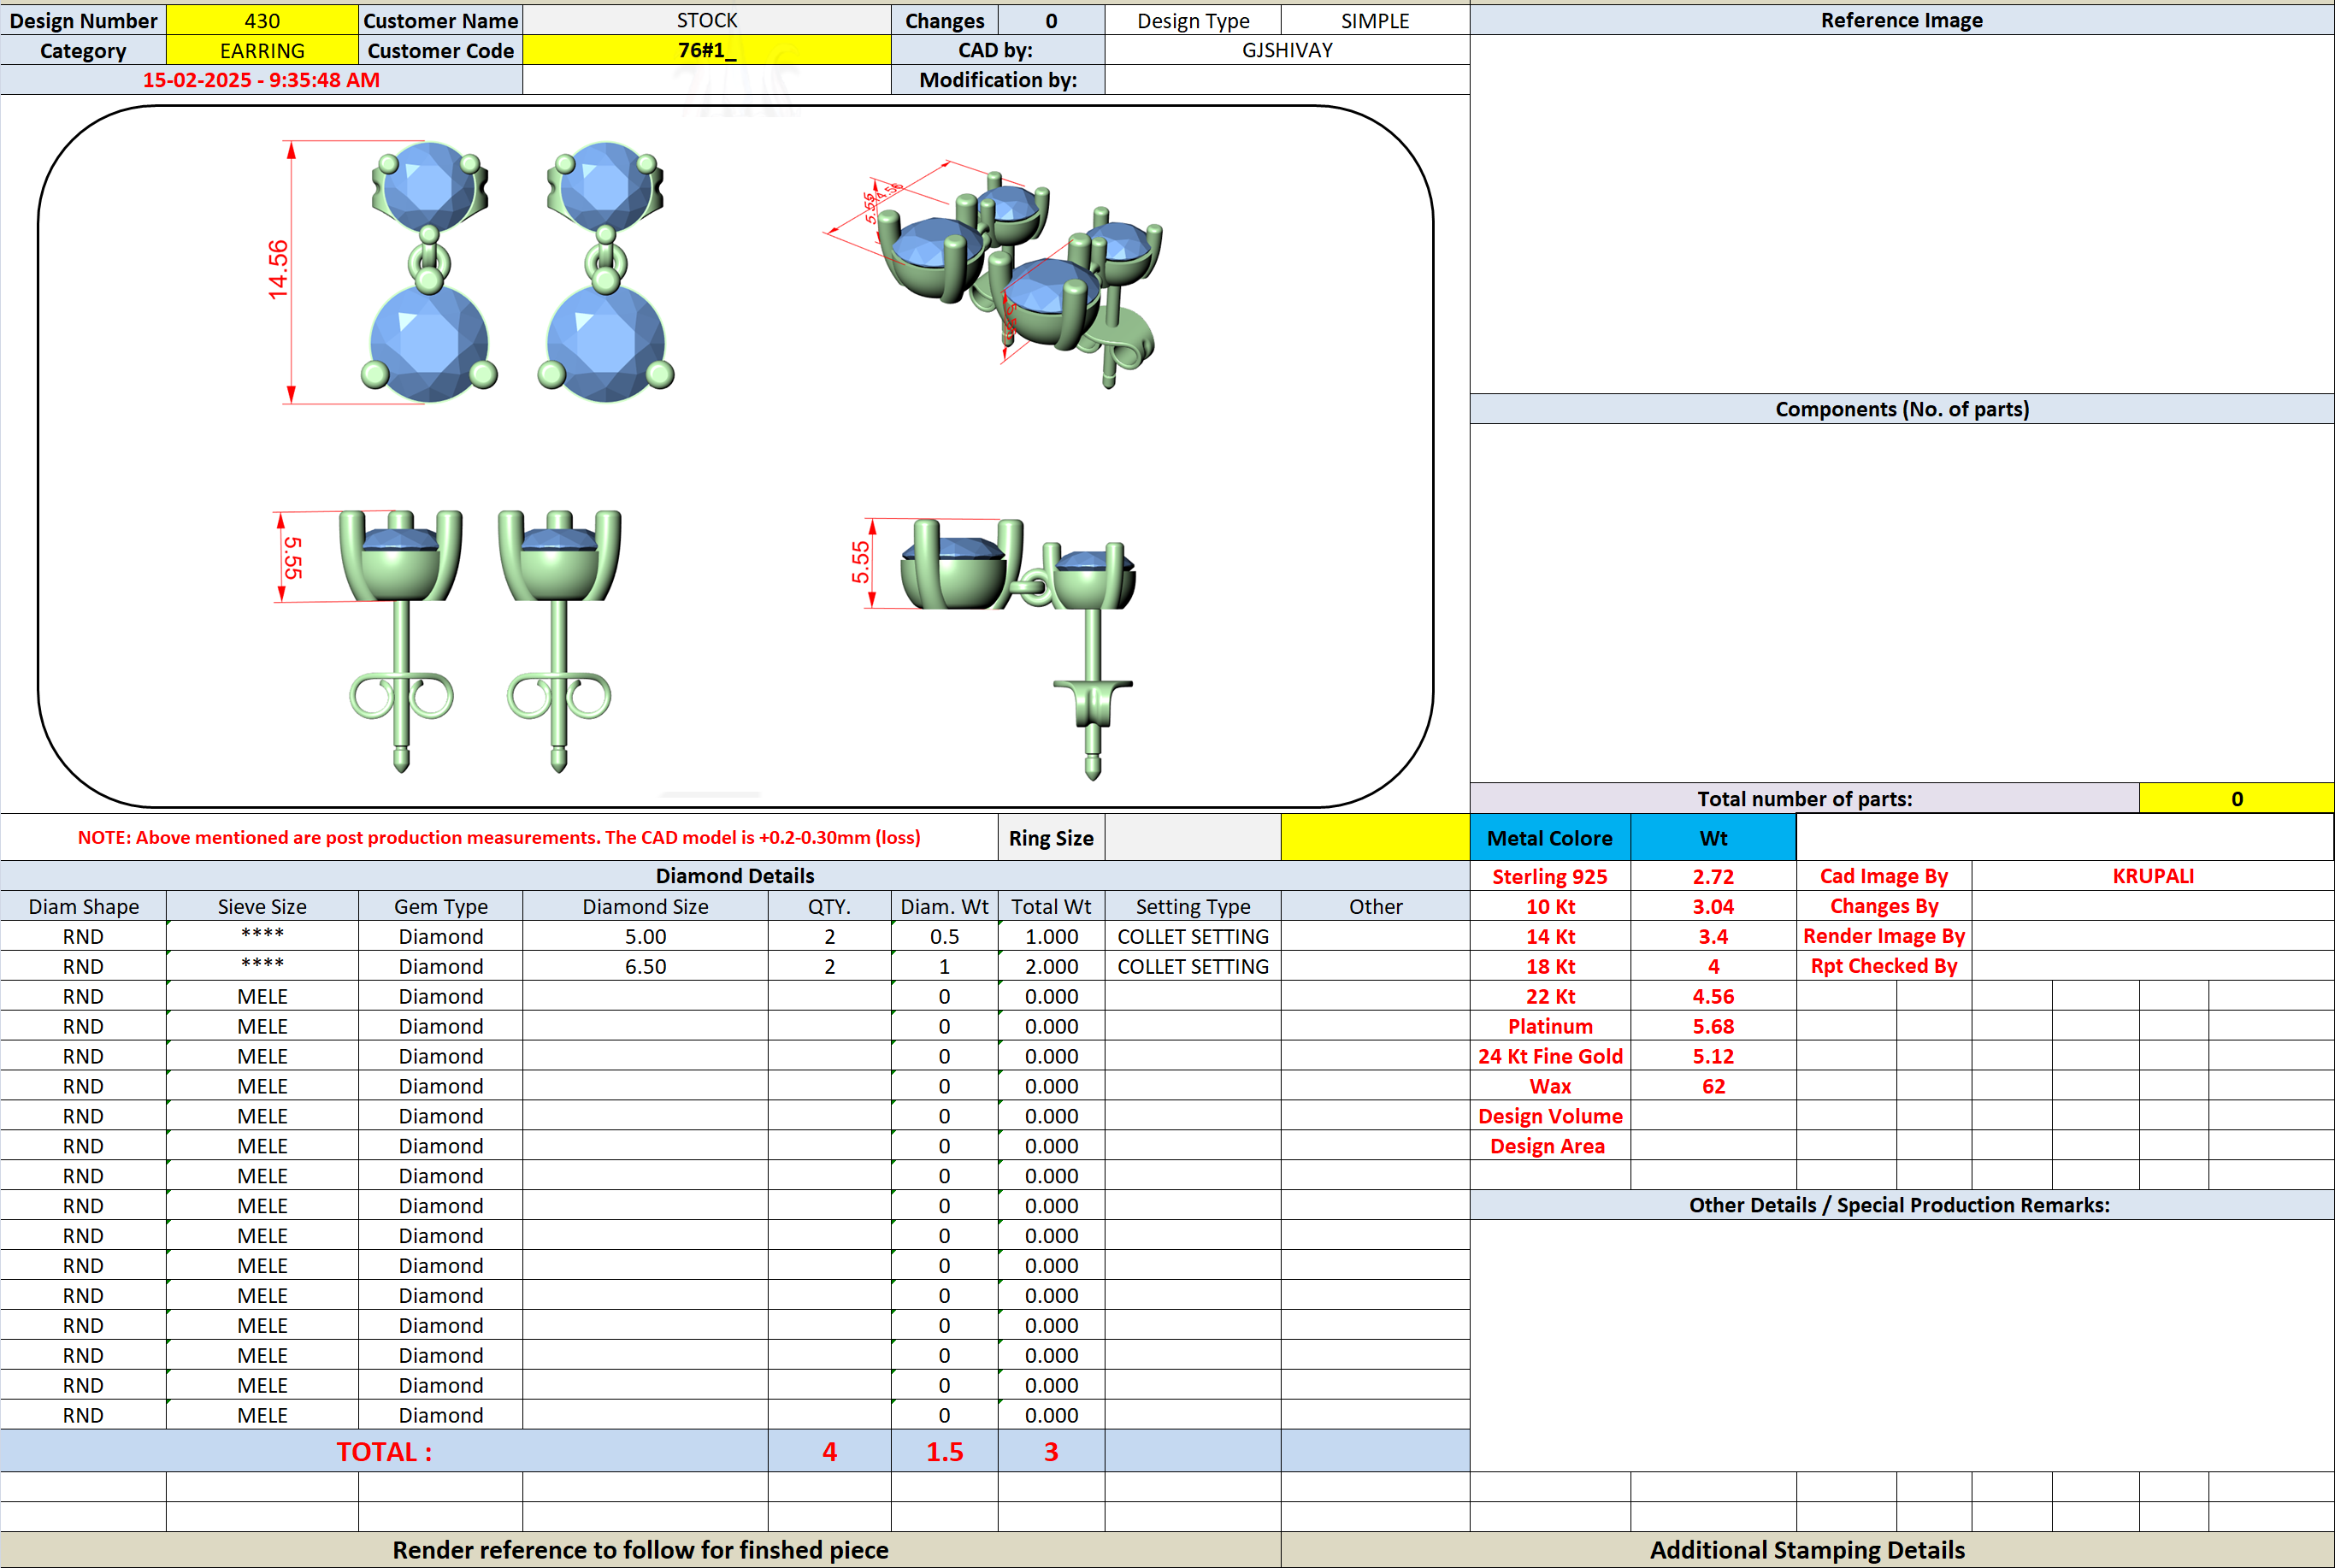The image size is (2335, 1568).
Task: Select the design number value 430
Action: 262,20
